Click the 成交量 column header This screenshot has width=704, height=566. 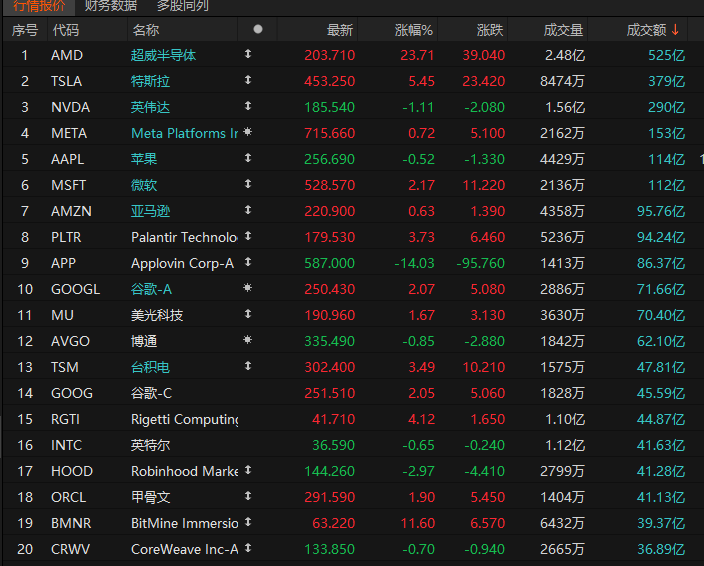563,30
